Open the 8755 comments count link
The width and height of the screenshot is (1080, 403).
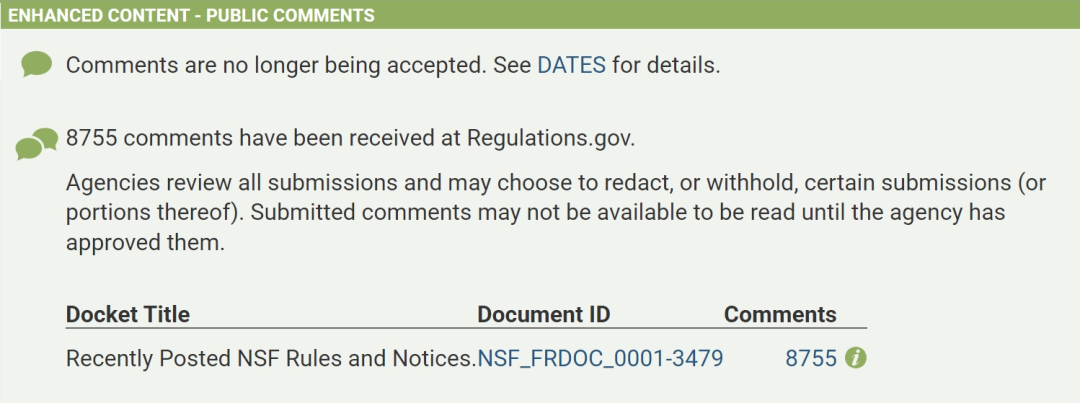[x=811, y=358]
